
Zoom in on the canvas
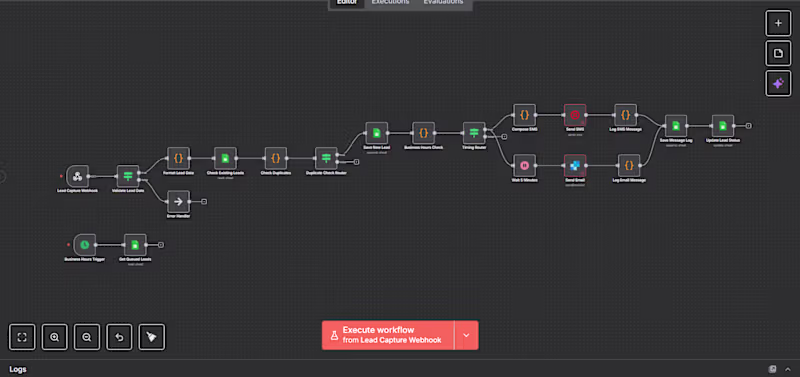tap(55, 337)
